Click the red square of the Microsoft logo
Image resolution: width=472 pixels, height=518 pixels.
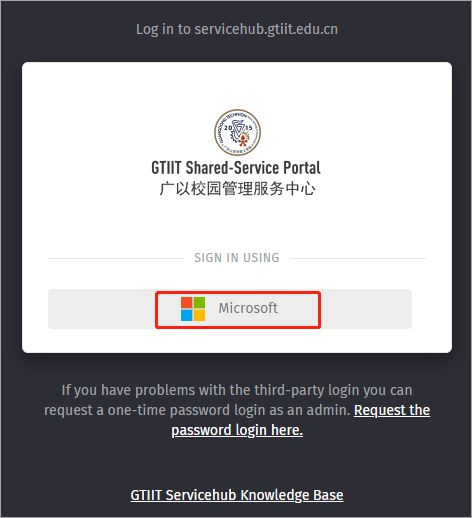187,303
